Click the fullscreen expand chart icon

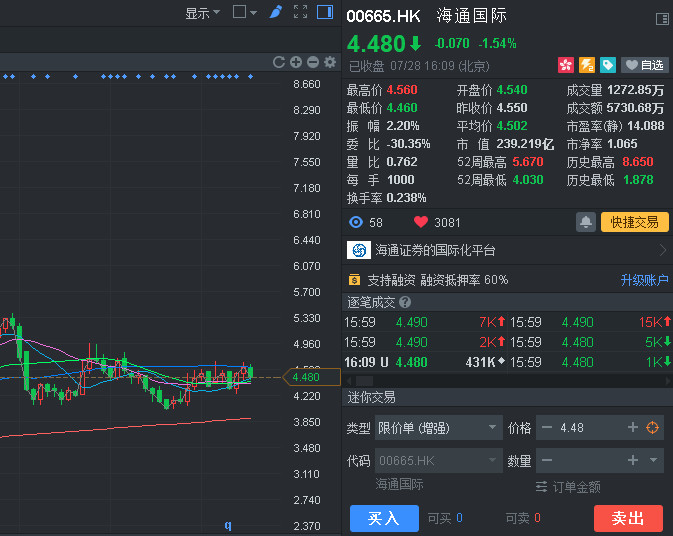[x=300, y=12]
